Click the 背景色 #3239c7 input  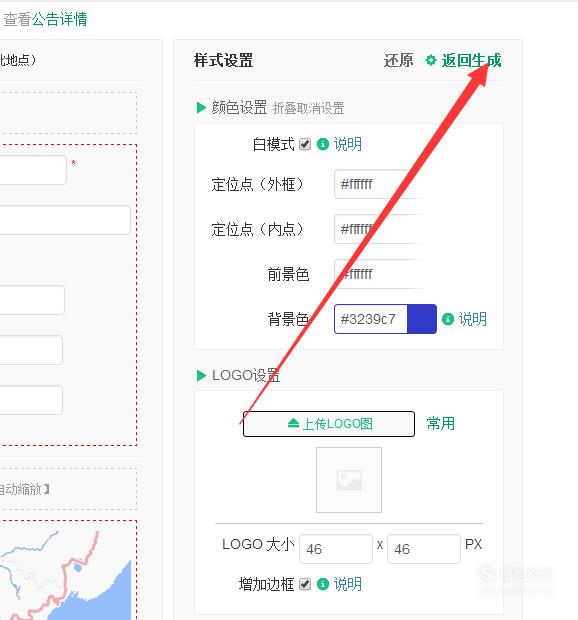pyautogui.click(x=371, y=319)
